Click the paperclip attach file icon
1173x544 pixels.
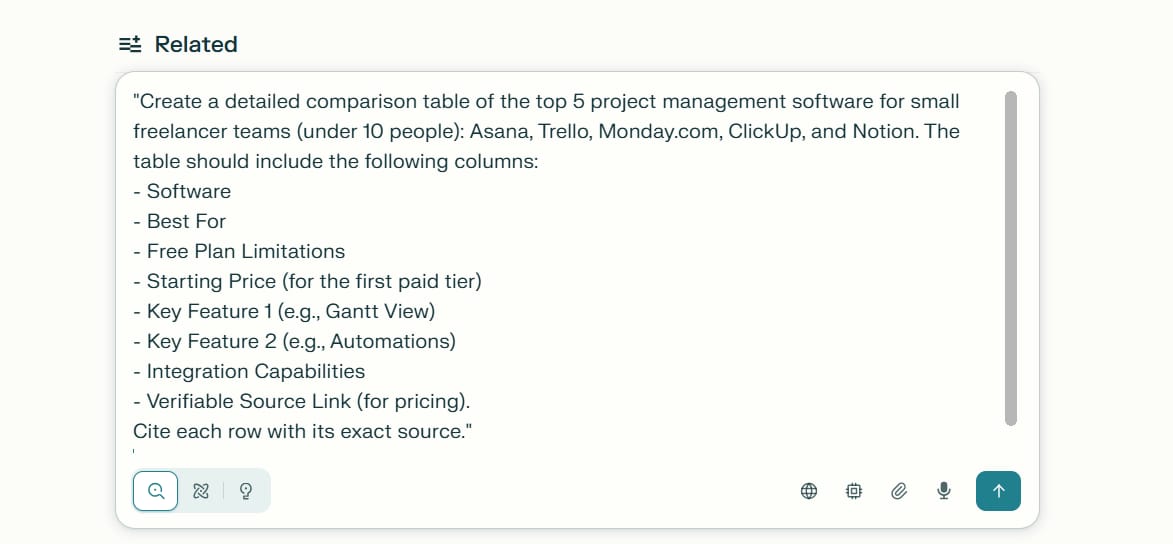pyautogui.click(x=899, y=491)
